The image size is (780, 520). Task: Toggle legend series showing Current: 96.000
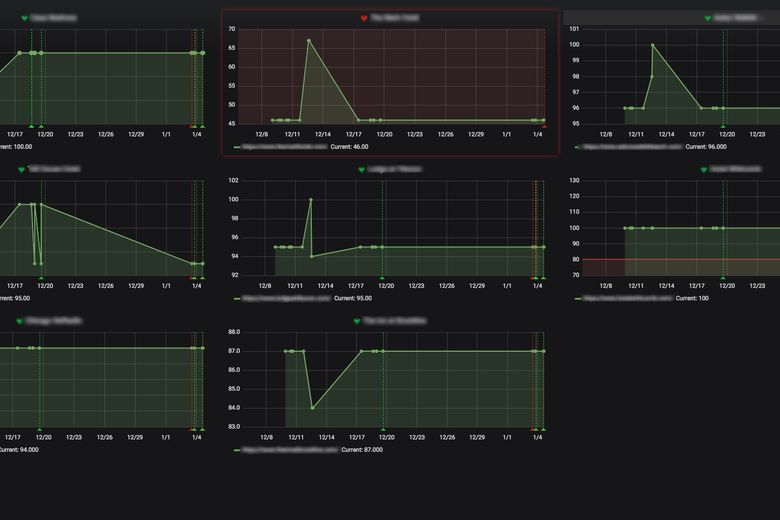pyautogui.click(x=630, y=146)
